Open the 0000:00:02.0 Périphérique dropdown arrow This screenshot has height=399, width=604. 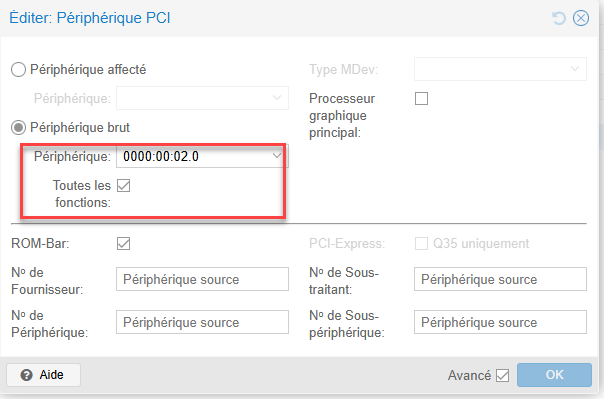[x=277, y=156]
